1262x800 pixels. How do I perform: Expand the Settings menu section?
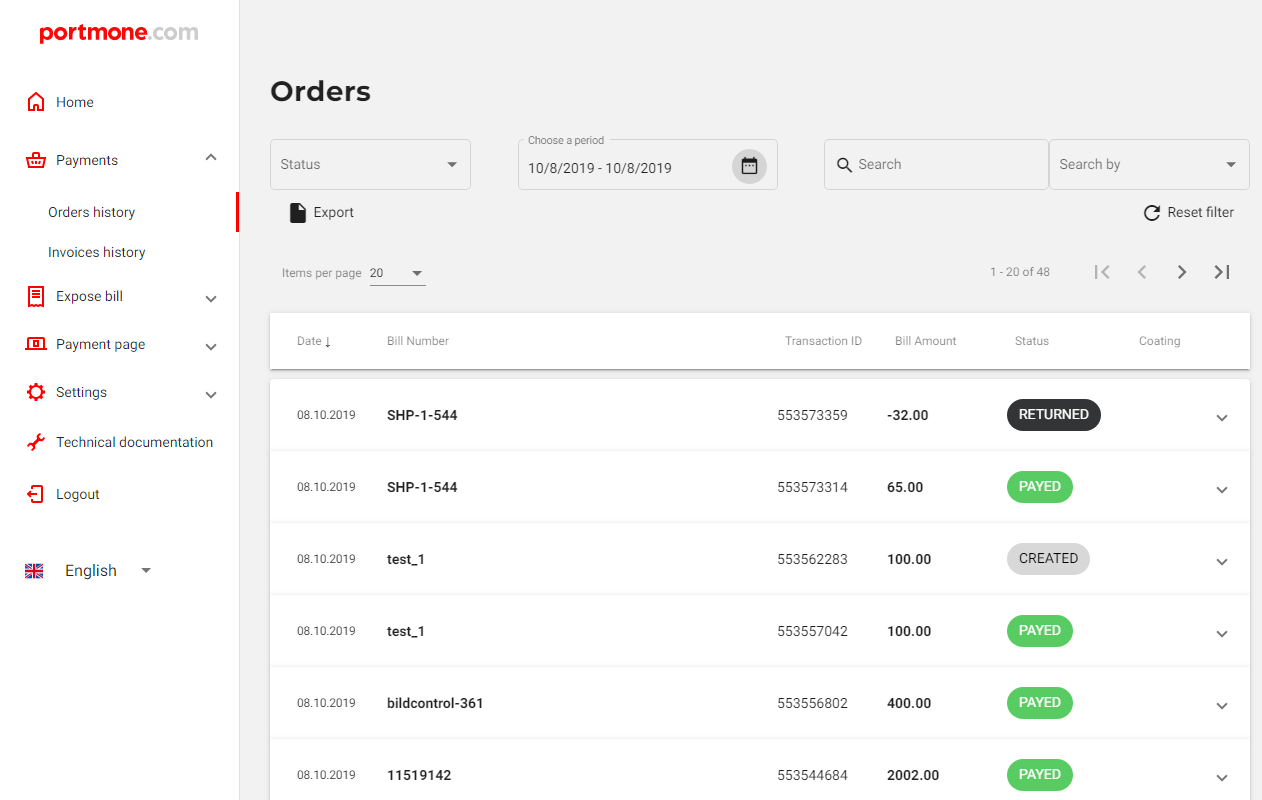coord(211,394)
